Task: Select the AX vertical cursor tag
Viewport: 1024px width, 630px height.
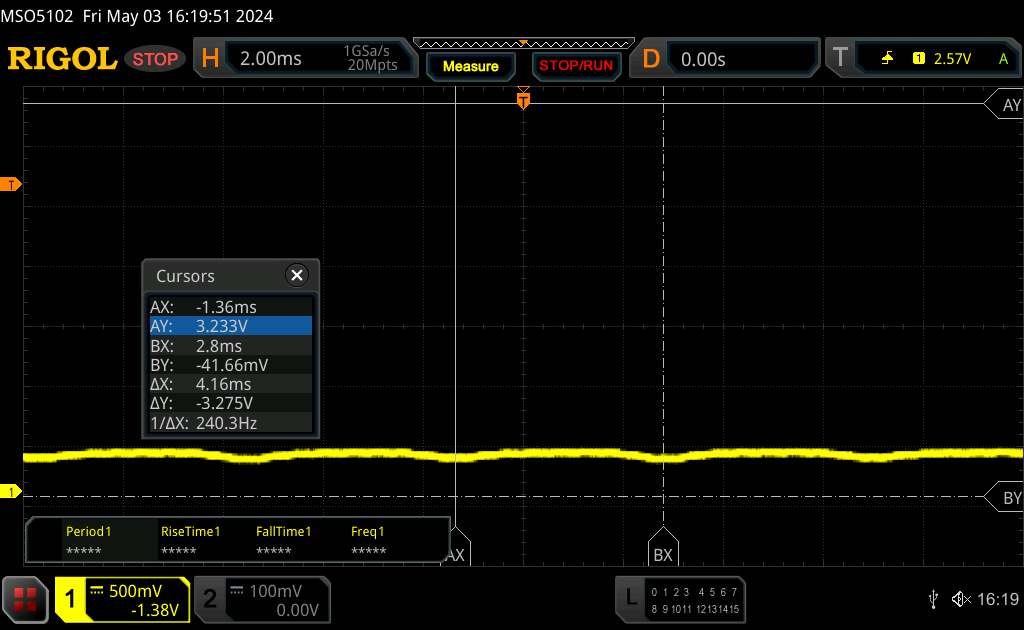Action: [456, 547]
